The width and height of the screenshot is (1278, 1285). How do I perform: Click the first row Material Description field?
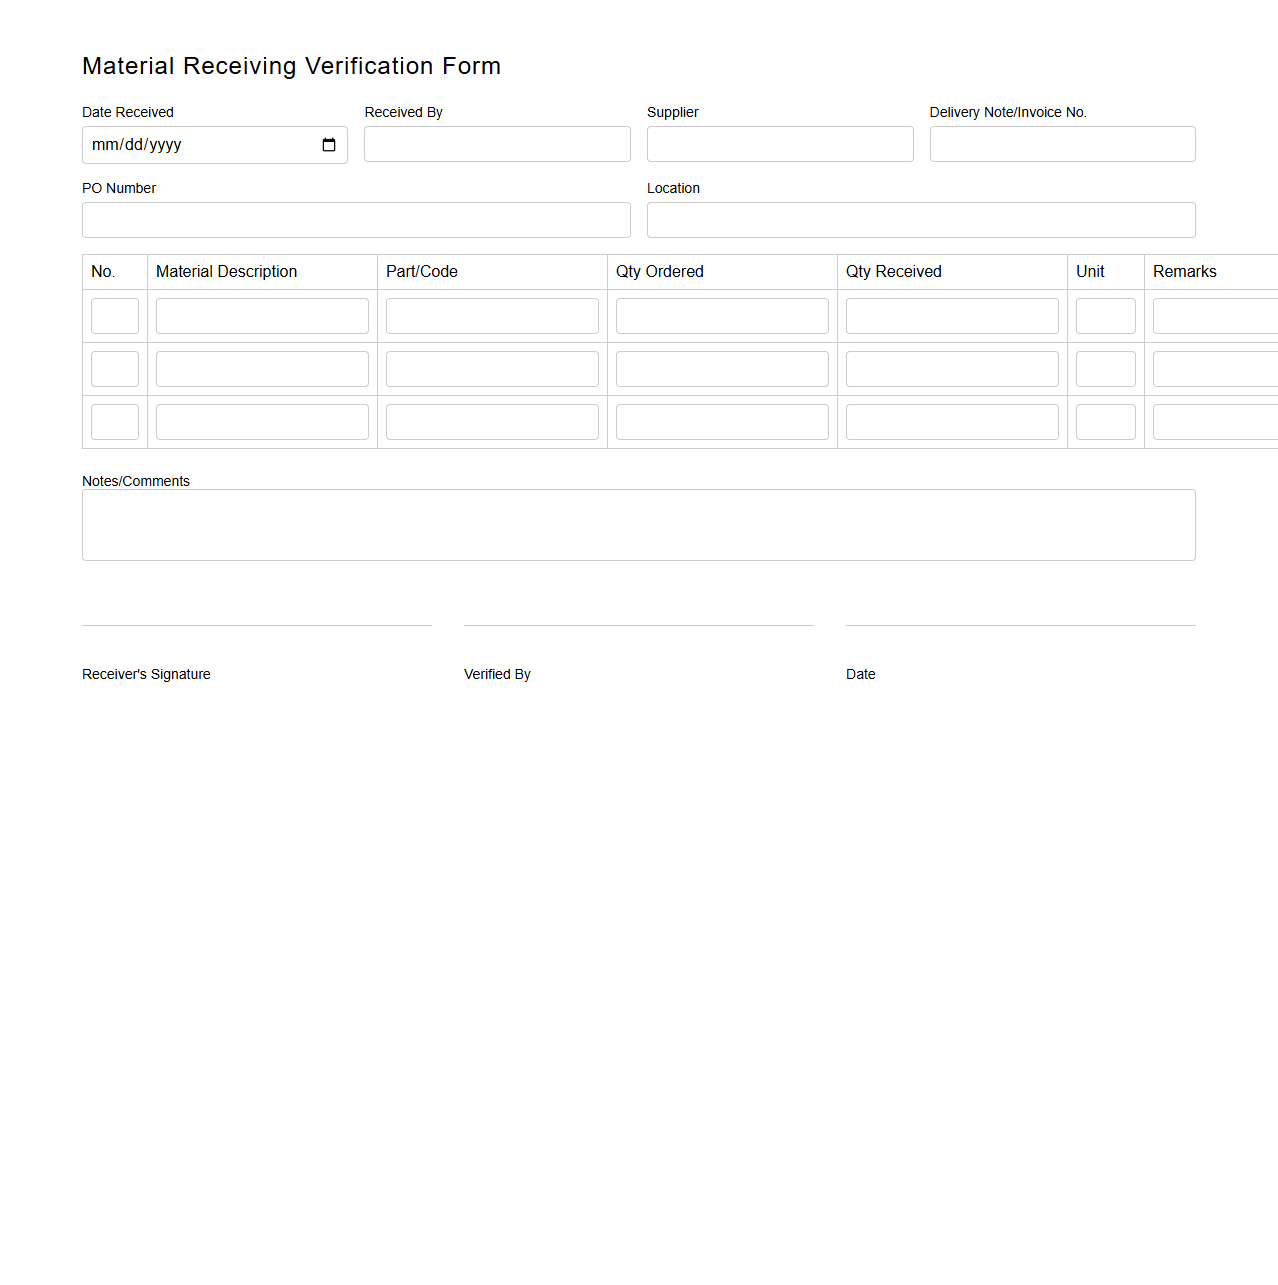tap(262, 315)
